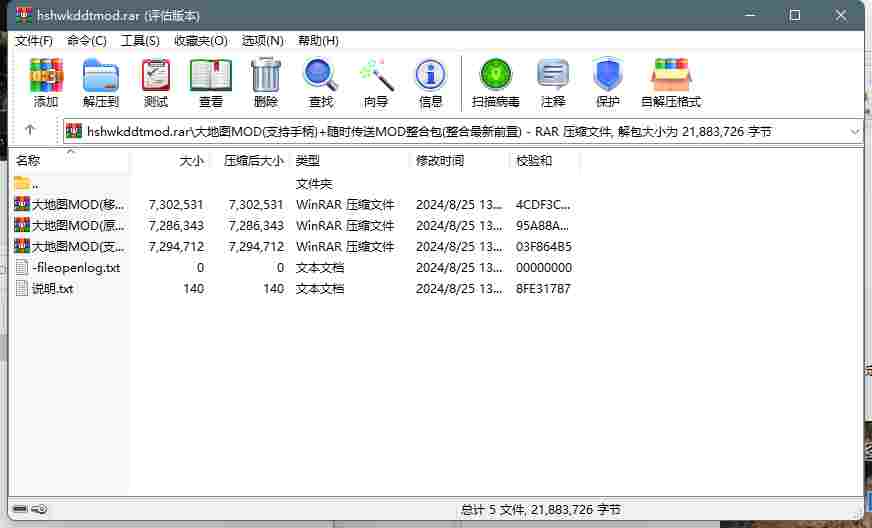Click the 文本文档 type of 说明.txt
The width and height of the screenshot is (872, 528).
(x=320, y=289)
